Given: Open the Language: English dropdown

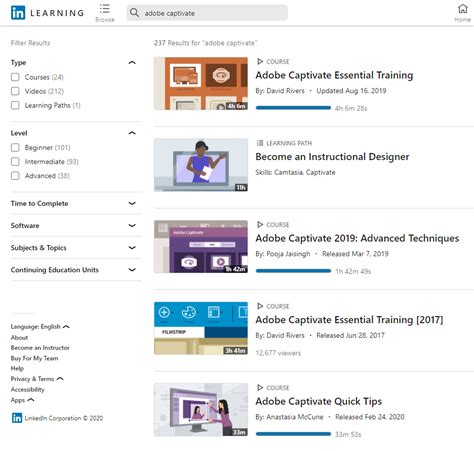Looking at the screenshot, I should pos(40,326).
